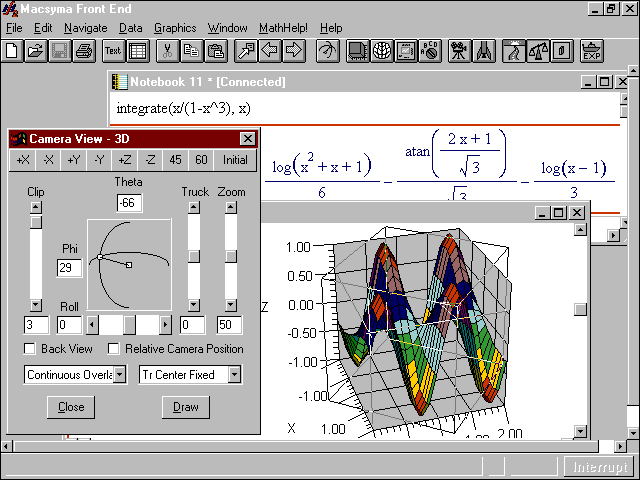Click the balance scales toolbar icon

(537, 50)
